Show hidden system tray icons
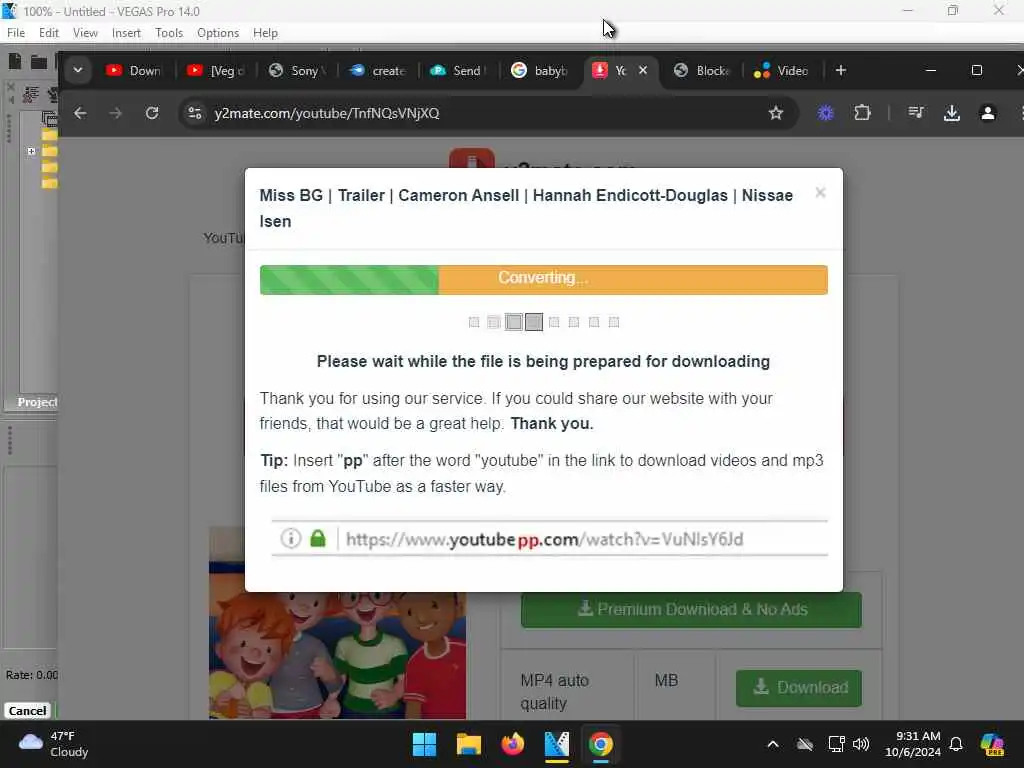 (x=773, y=744)
